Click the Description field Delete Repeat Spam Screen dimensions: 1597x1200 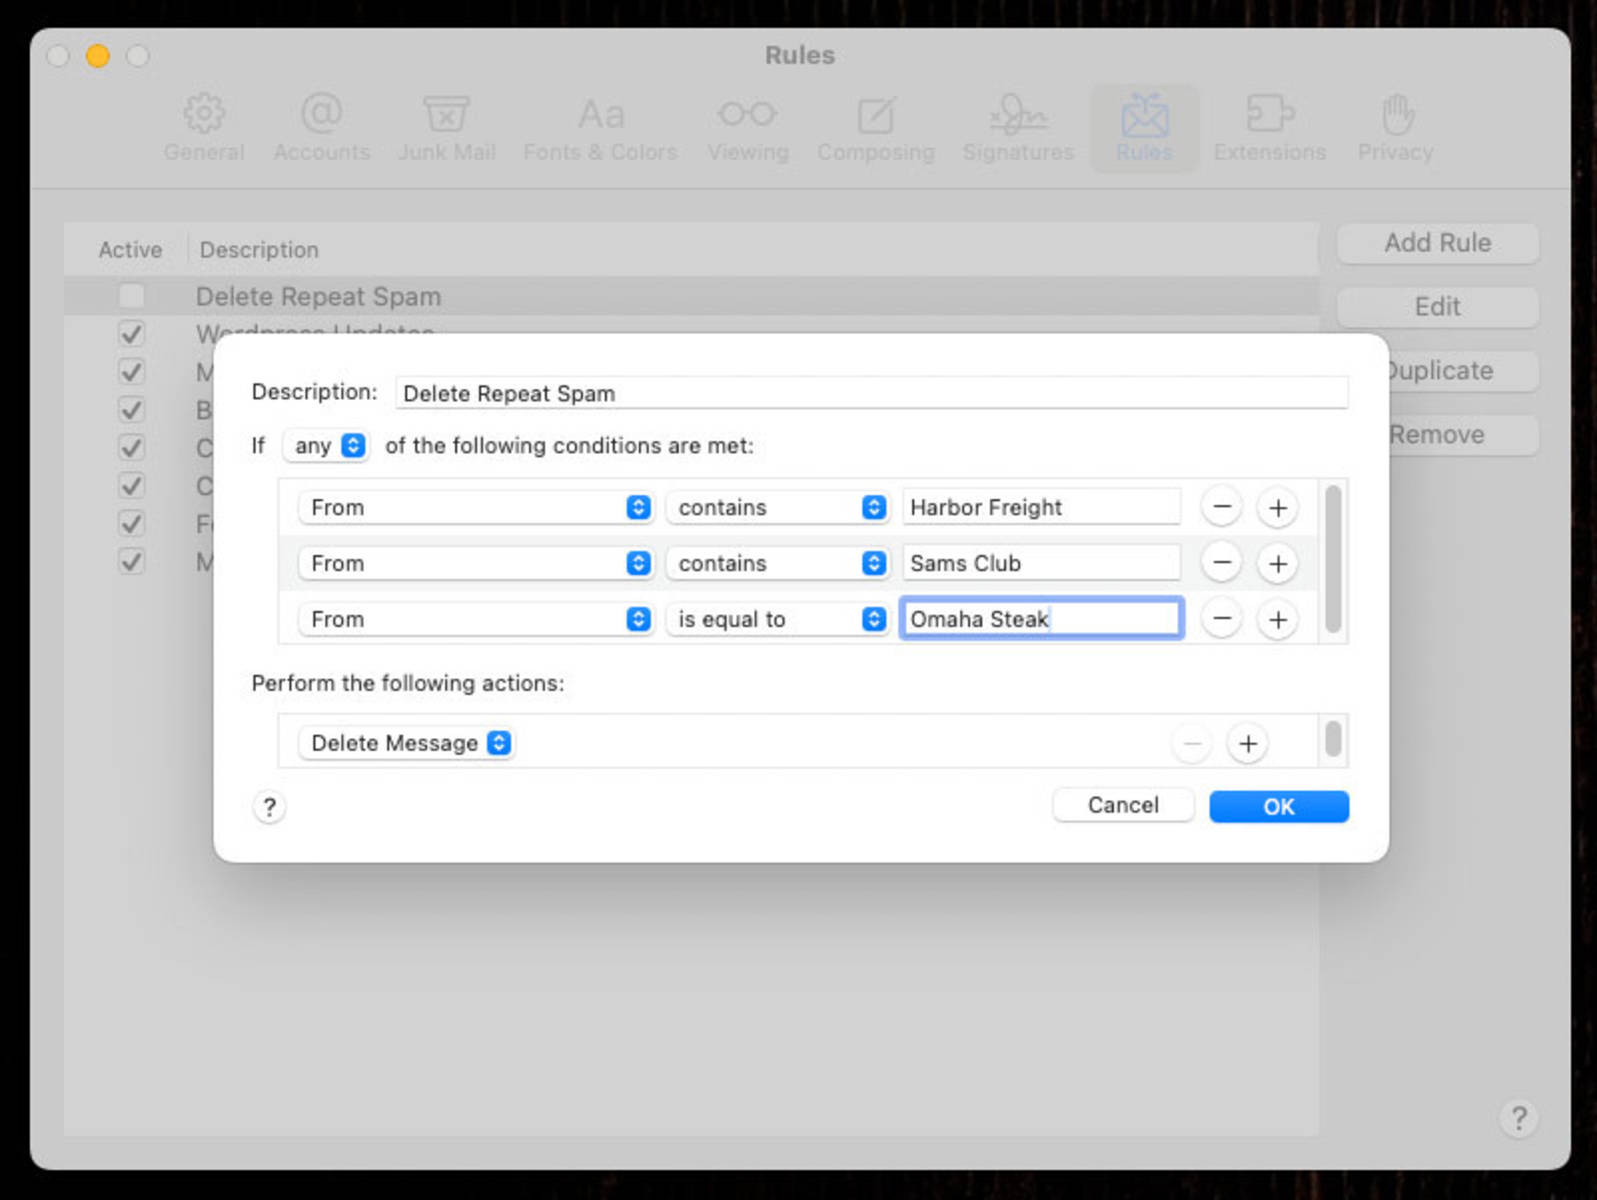(x=871, y=393)
